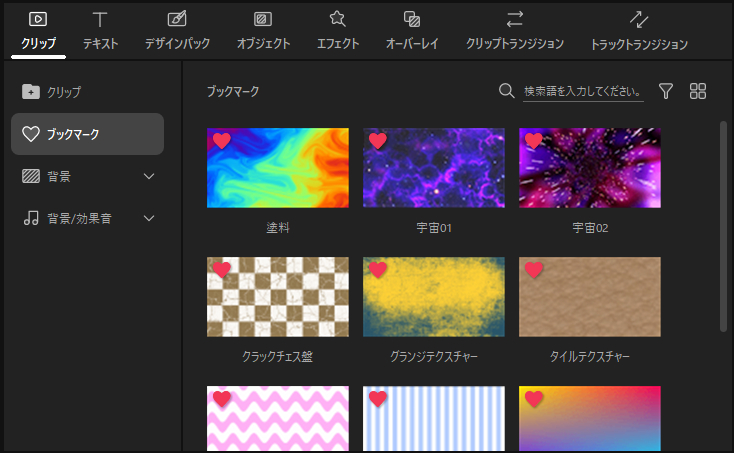This screenshot has height=453, width=734.
Task: Open the filter funnel icon
Action: [666, 91]
